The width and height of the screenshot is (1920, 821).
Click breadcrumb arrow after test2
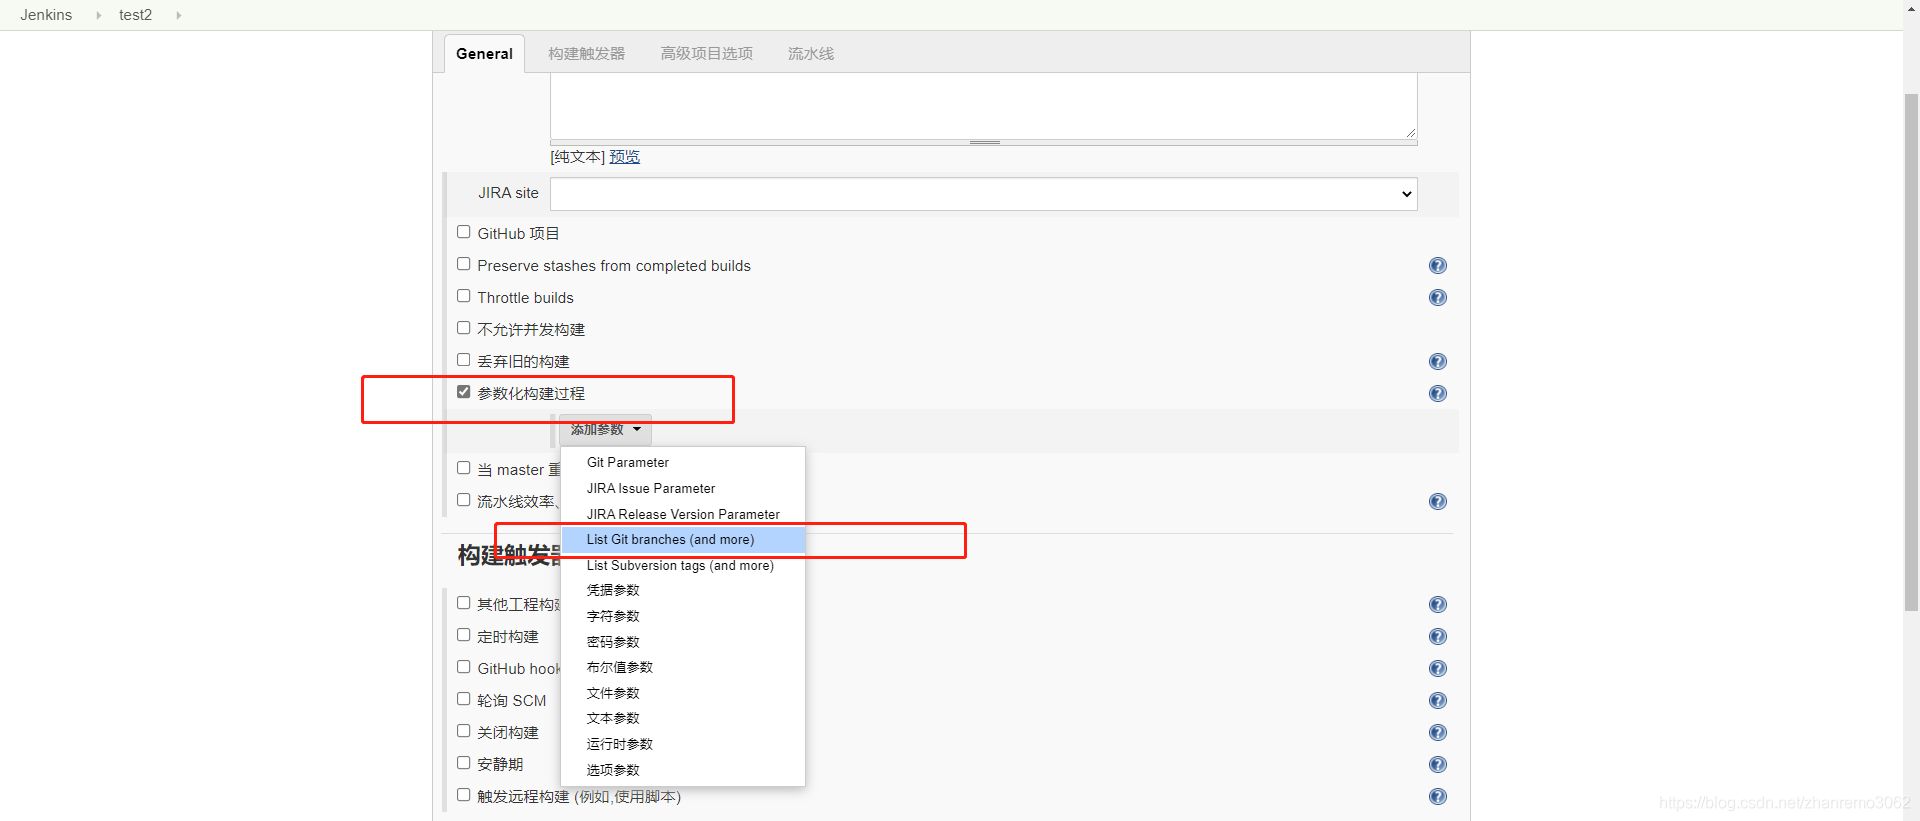click(x=178, y=15)
